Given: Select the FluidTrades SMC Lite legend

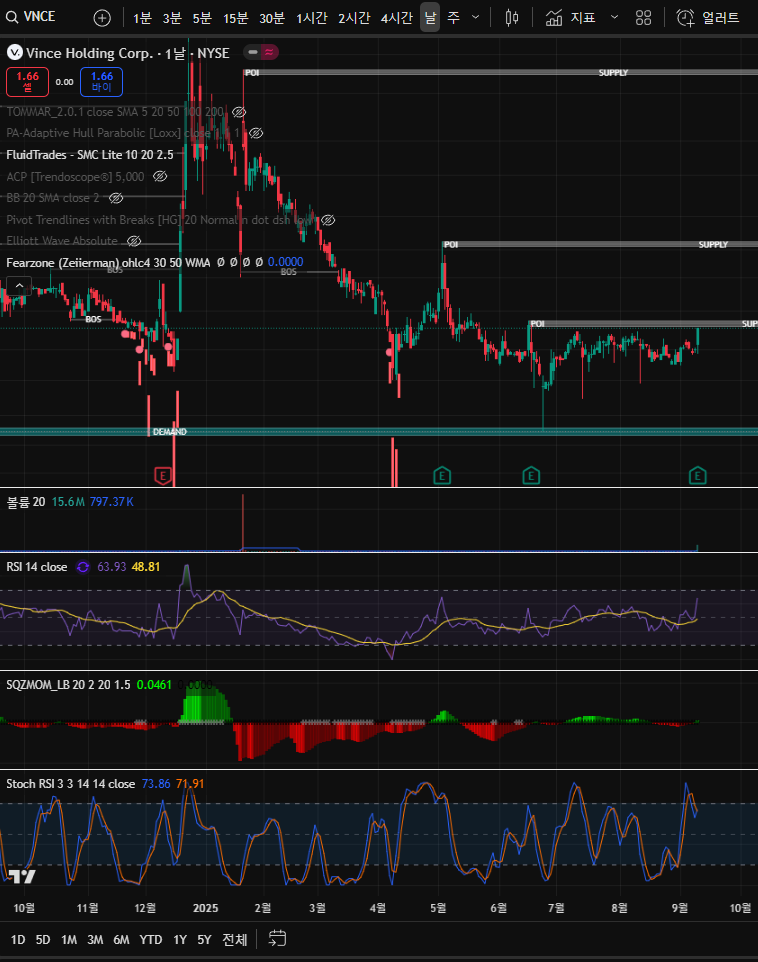Looking at the screenshot, I should point(90,155).
